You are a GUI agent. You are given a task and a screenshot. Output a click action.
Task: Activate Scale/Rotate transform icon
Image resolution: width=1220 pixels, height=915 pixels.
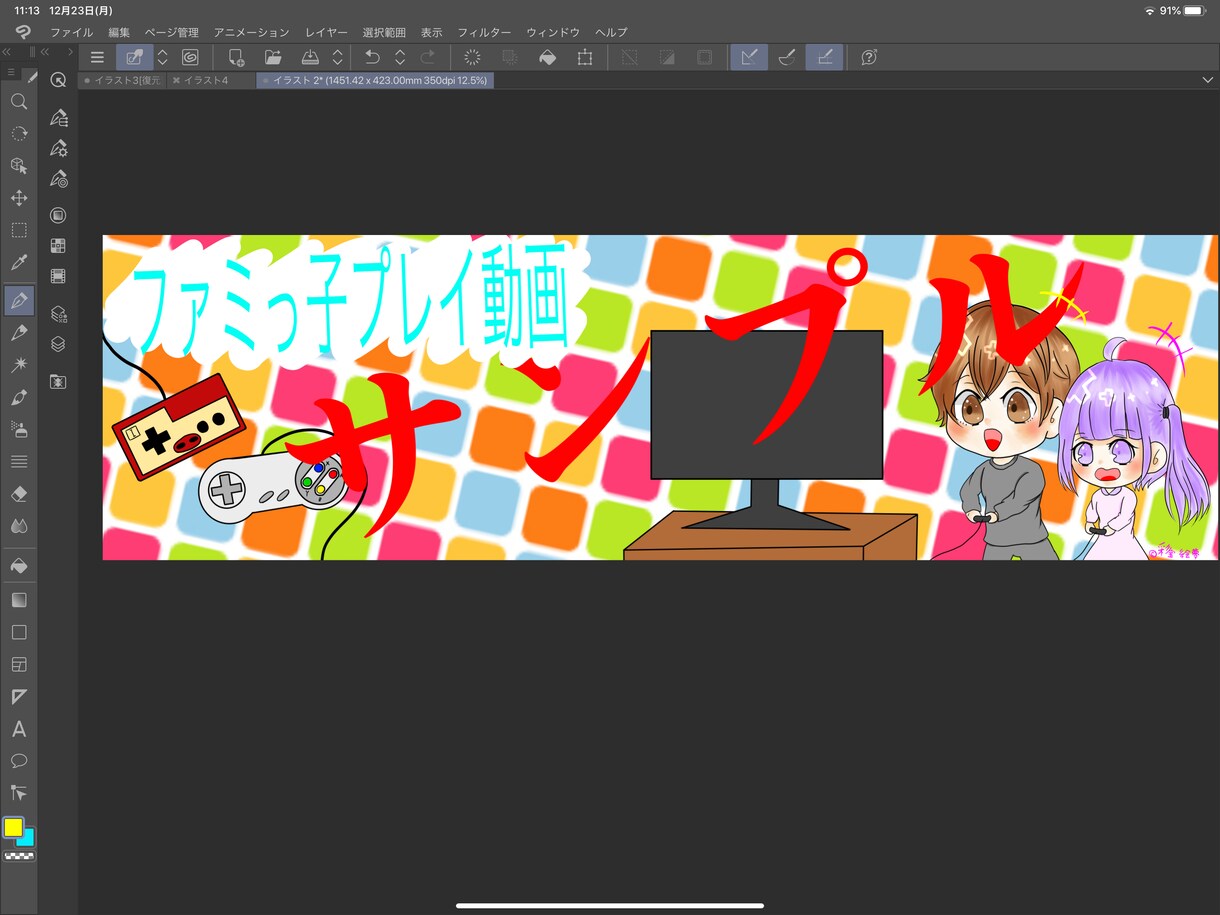(x=585, y=57)
